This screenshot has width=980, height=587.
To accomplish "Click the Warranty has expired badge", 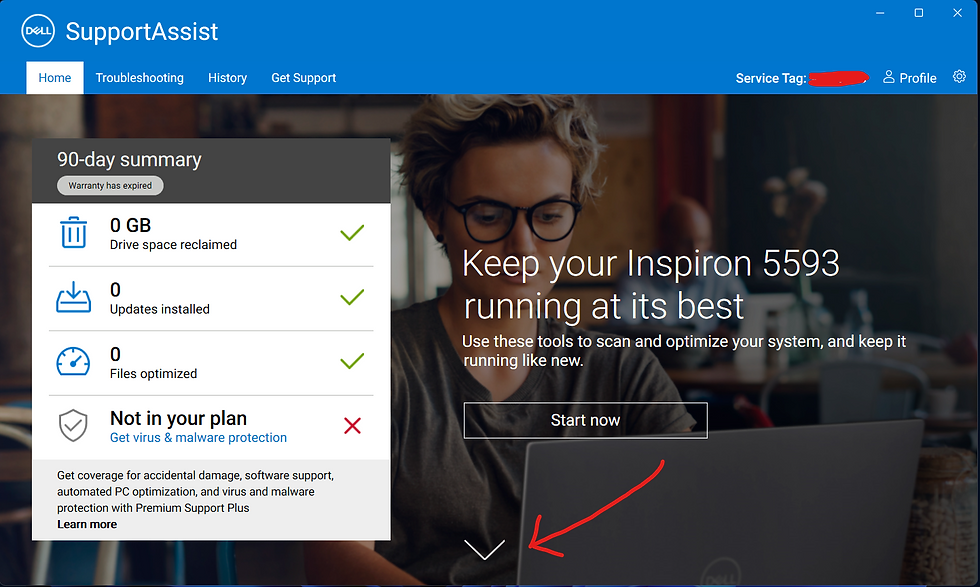I will (110, 186).
